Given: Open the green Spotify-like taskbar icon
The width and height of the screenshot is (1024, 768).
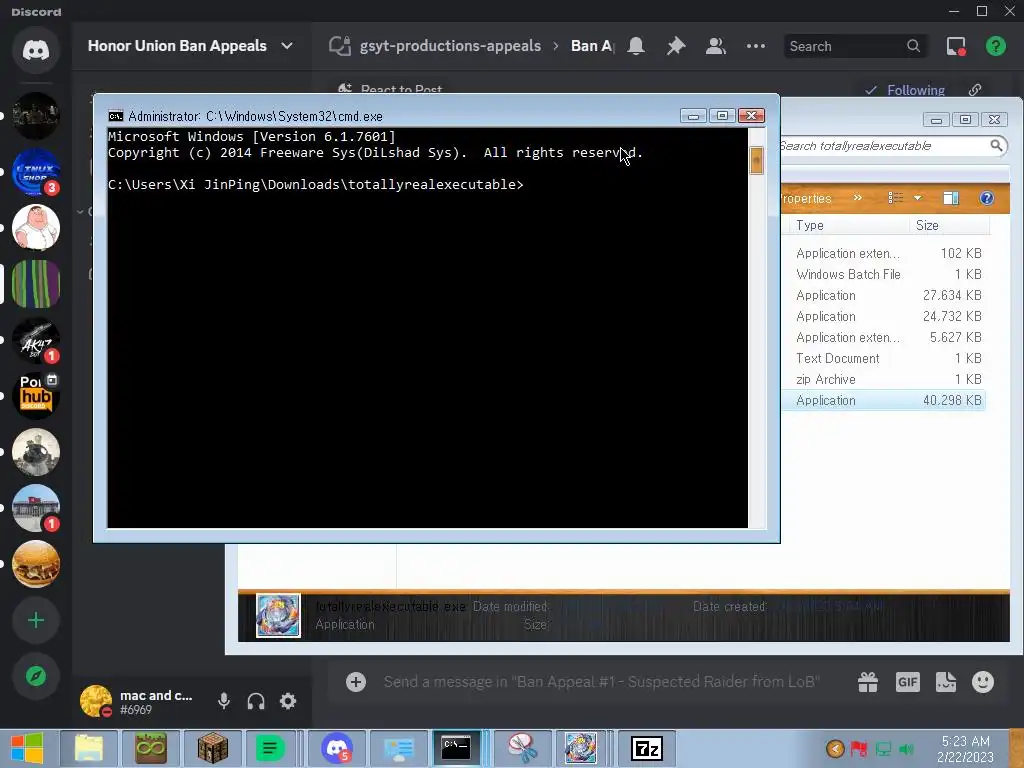Looking at the screenshot, I should (x=270, y=748).
